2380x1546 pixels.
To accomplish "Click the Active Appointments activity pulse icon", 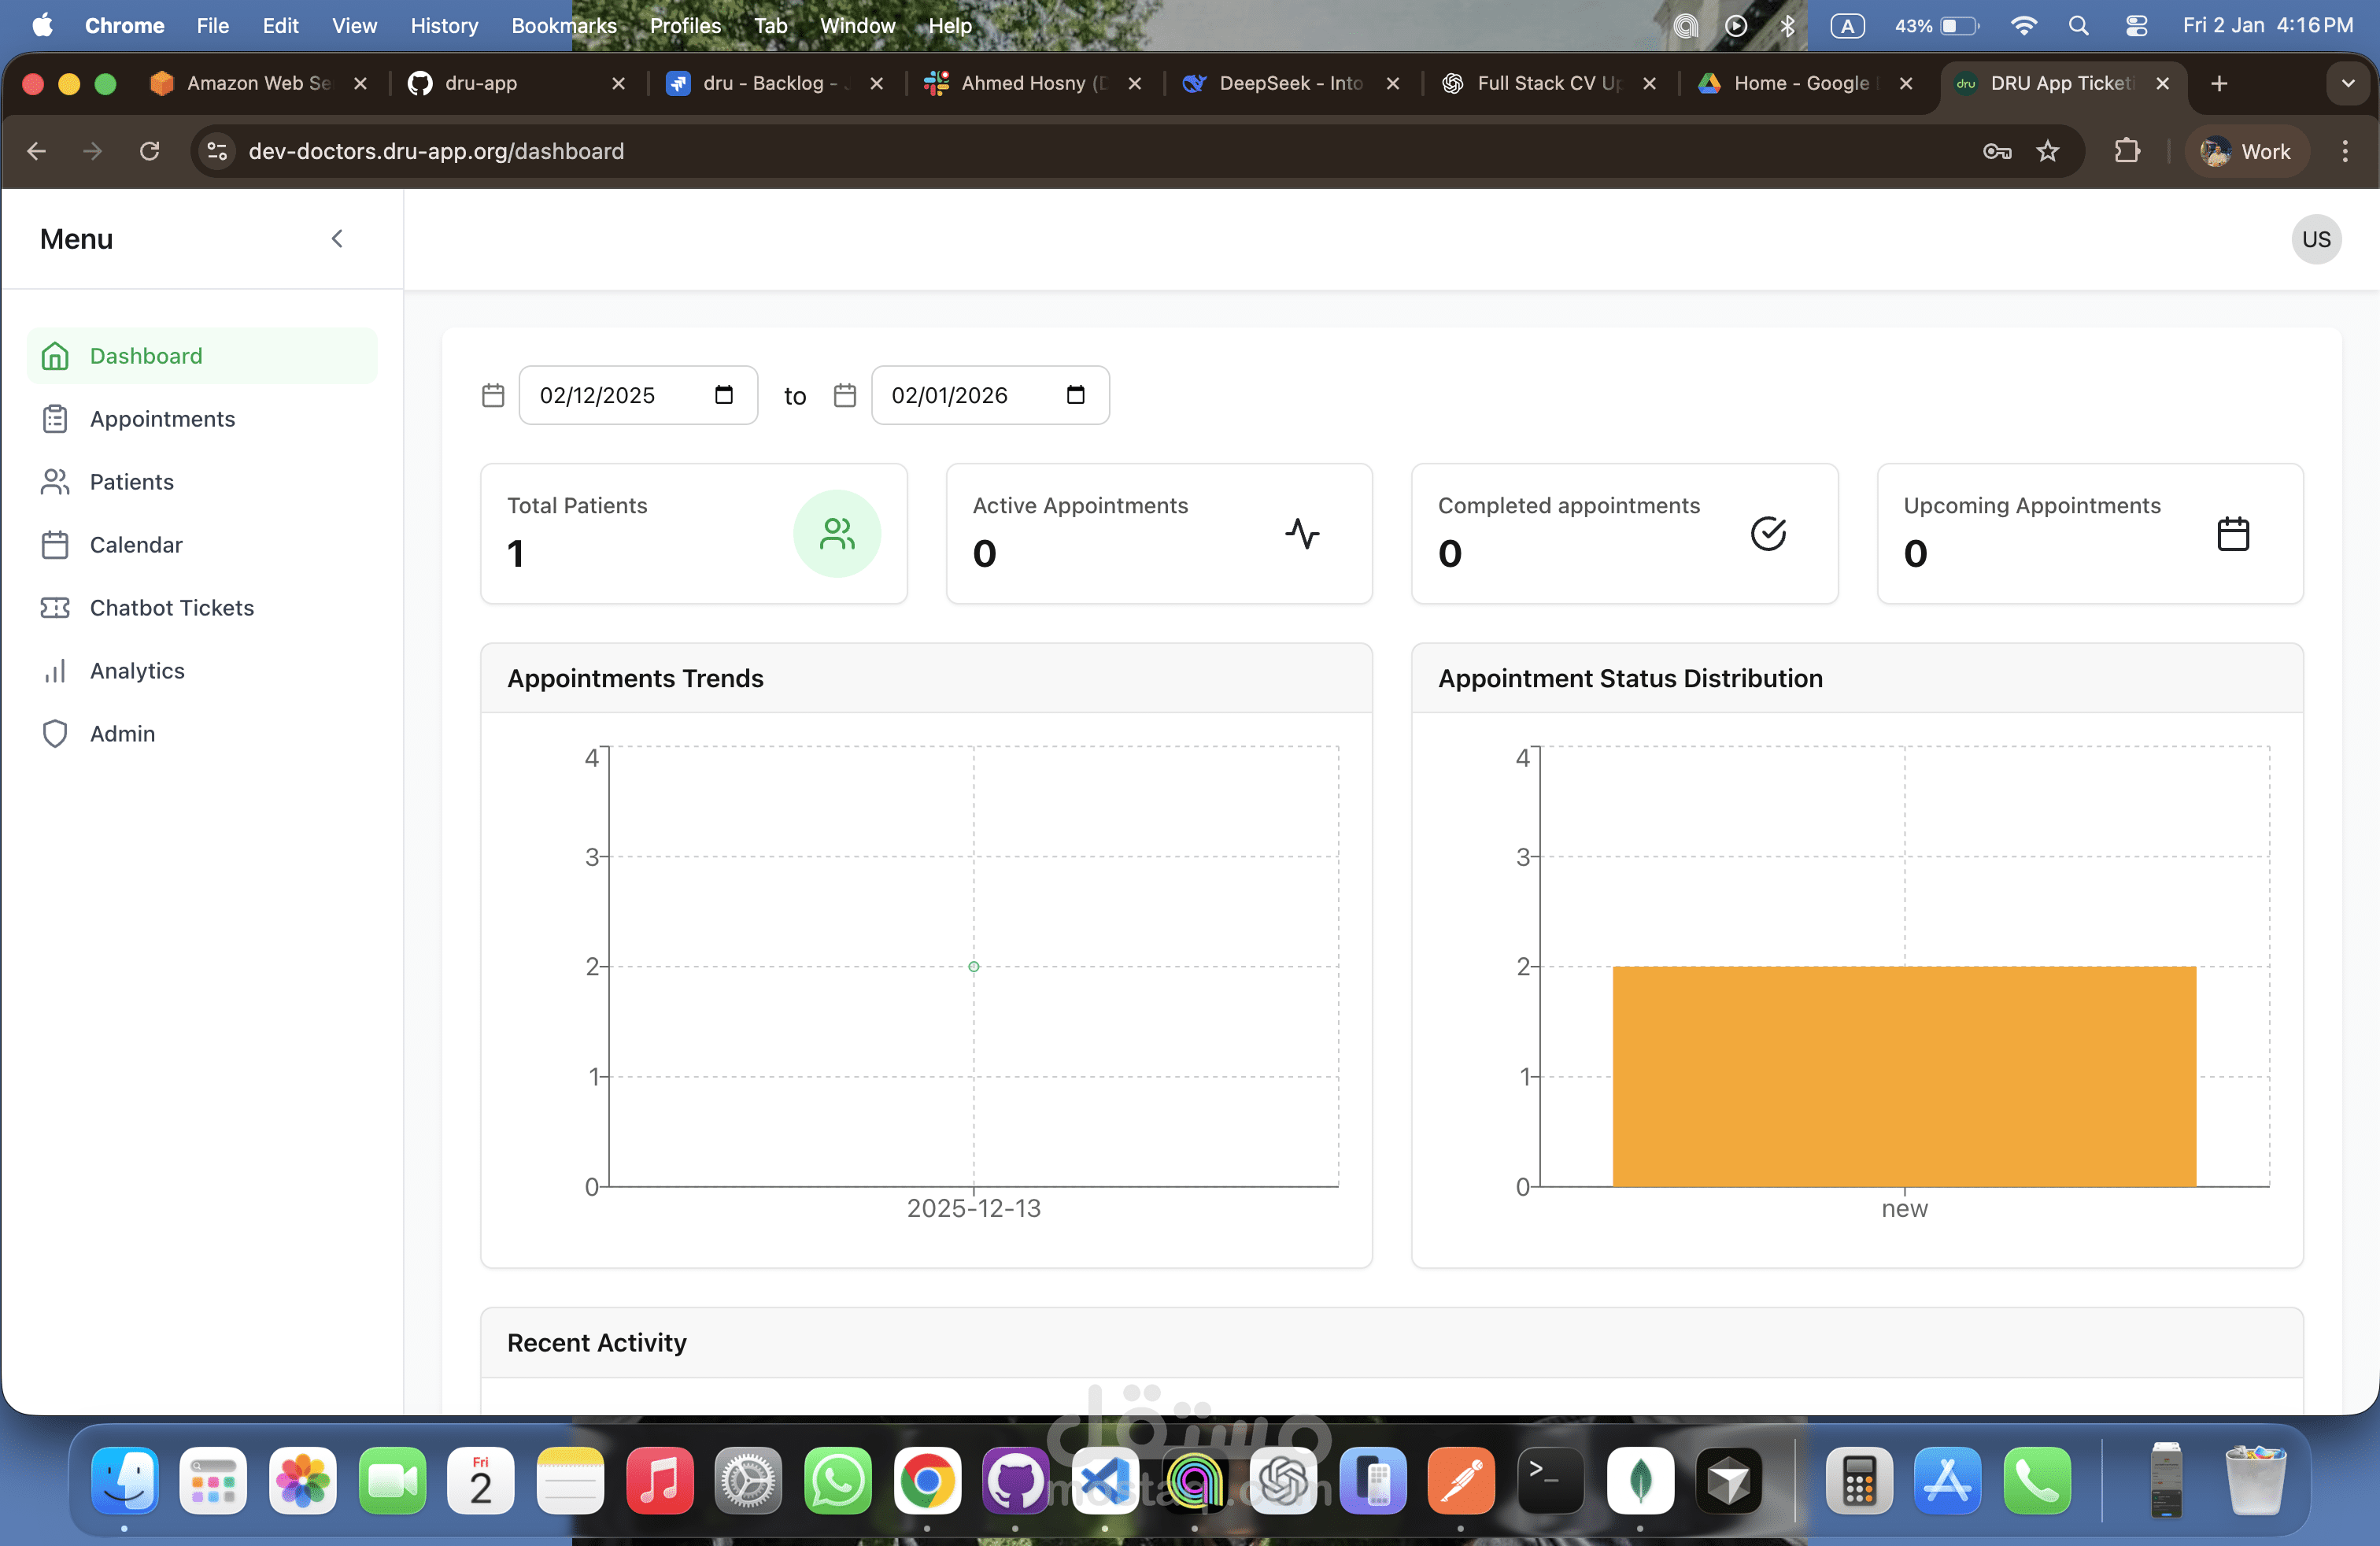I will pyautogui.click(x=1301, y=533).
